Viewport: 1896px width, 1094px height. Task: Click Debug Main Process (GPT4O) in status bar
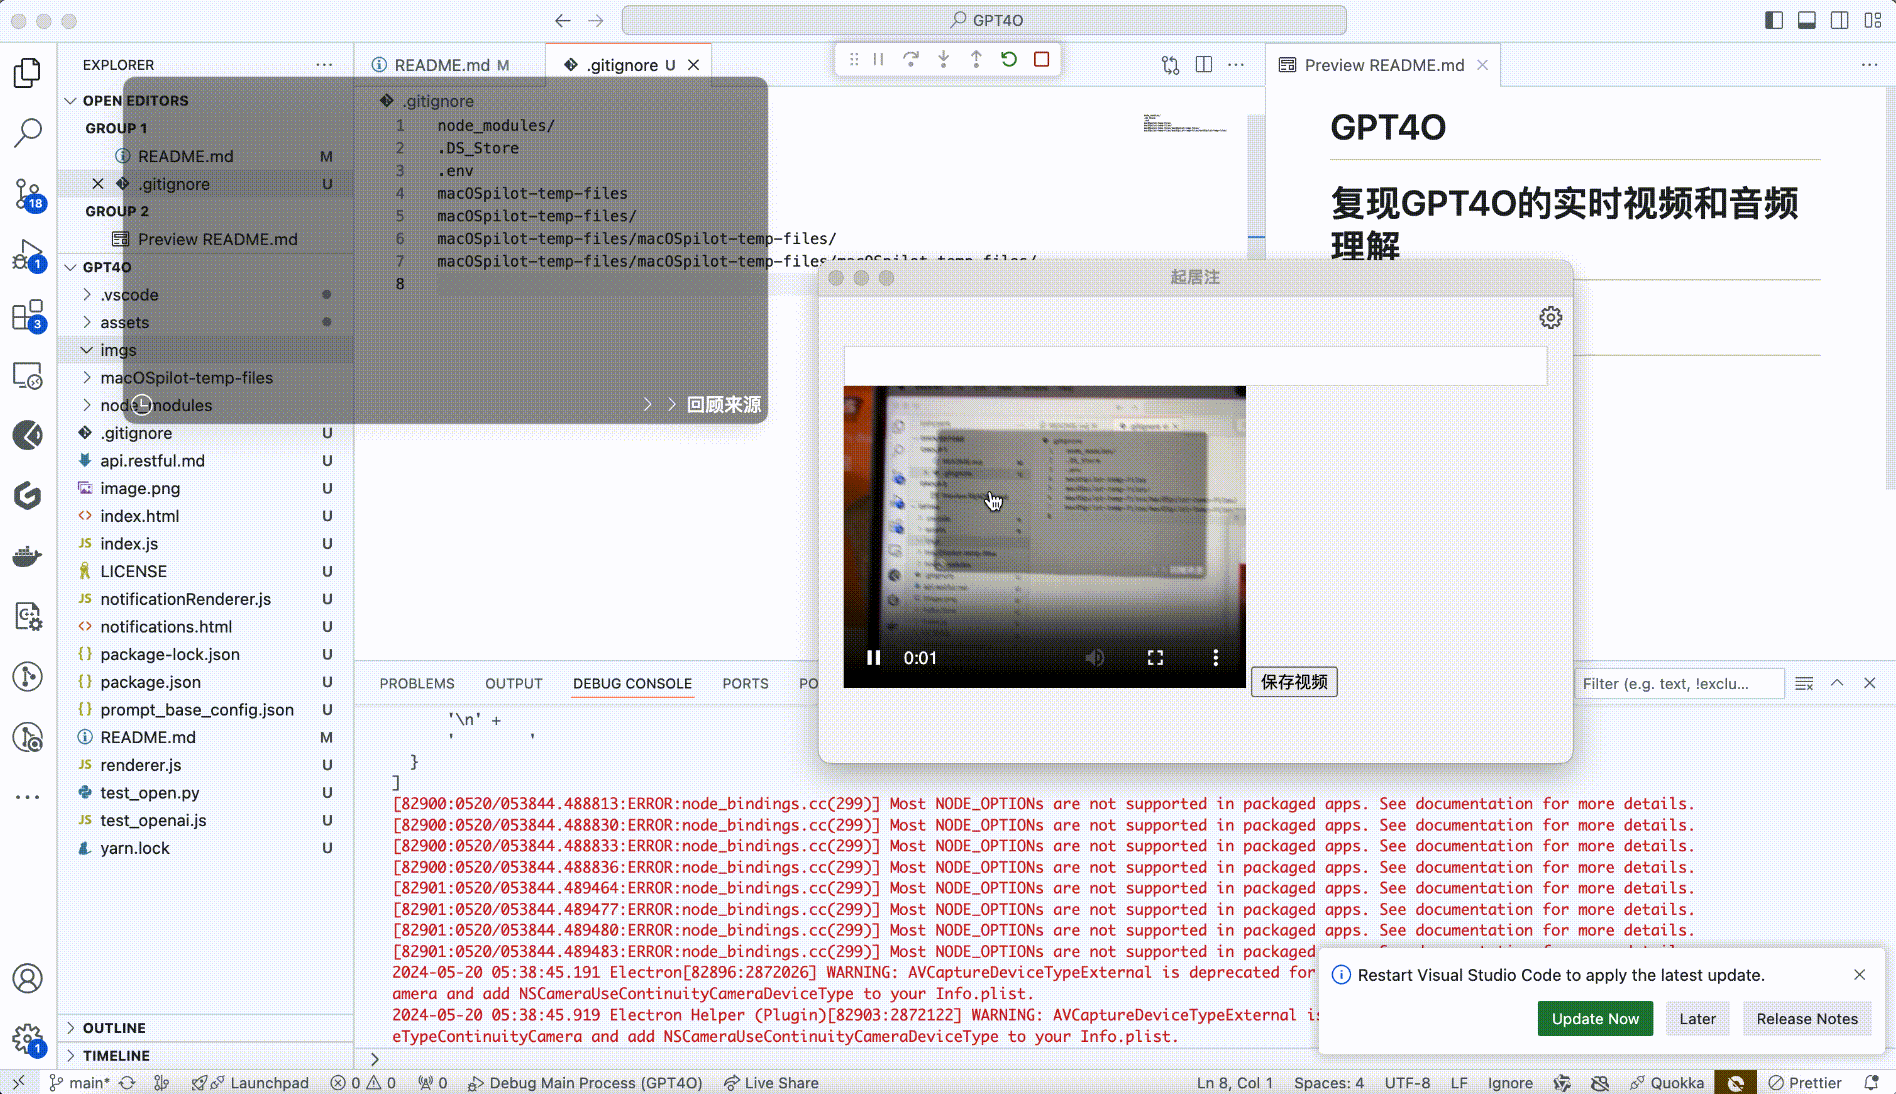point(585,1083)
